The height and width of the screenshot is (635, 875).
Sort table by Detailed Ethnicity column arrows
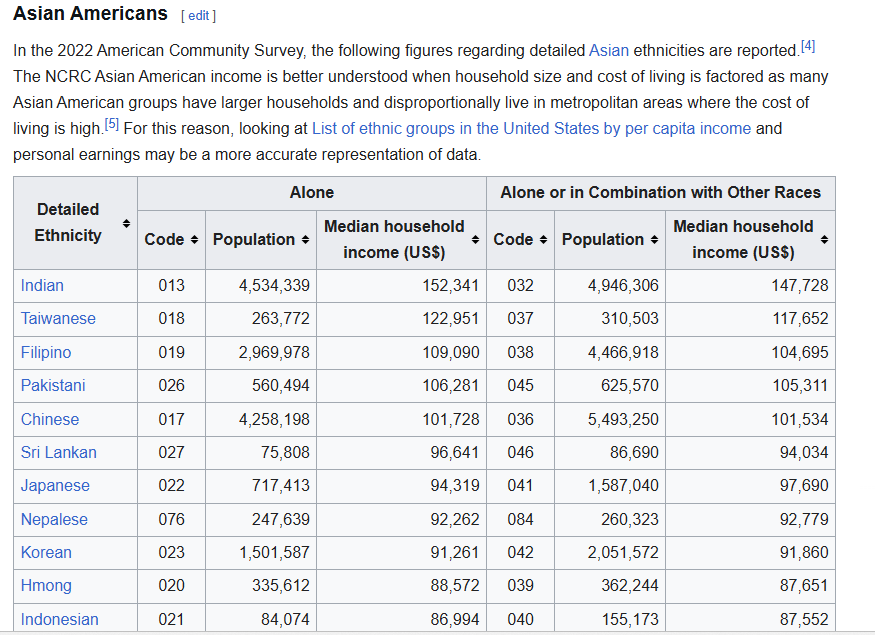click(x=126, y=223)
